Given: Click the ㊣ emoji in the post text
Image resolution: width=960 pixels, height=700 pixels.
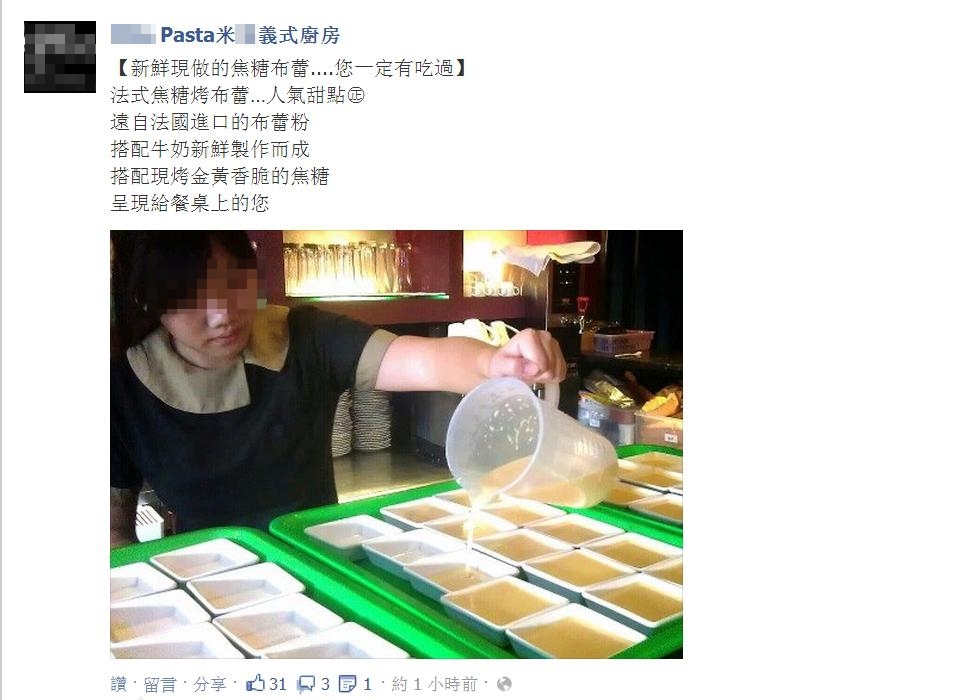Looking at the screenshot, I should pyautogui.click(x=356, y=96).
